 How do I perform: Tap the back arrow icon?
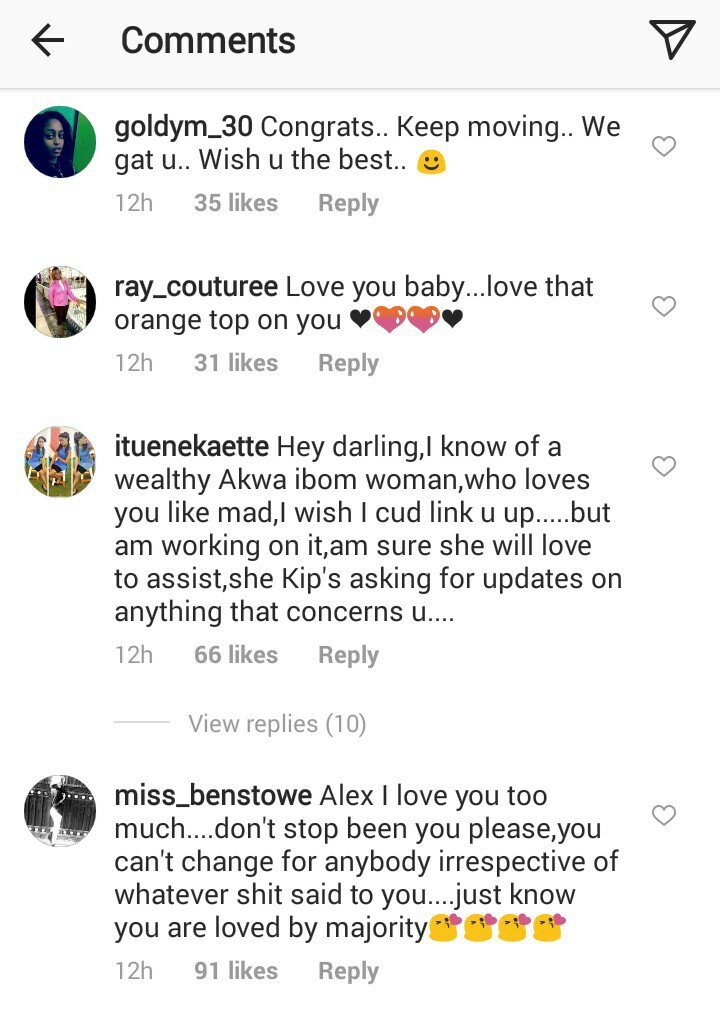(x=47, y=40)
